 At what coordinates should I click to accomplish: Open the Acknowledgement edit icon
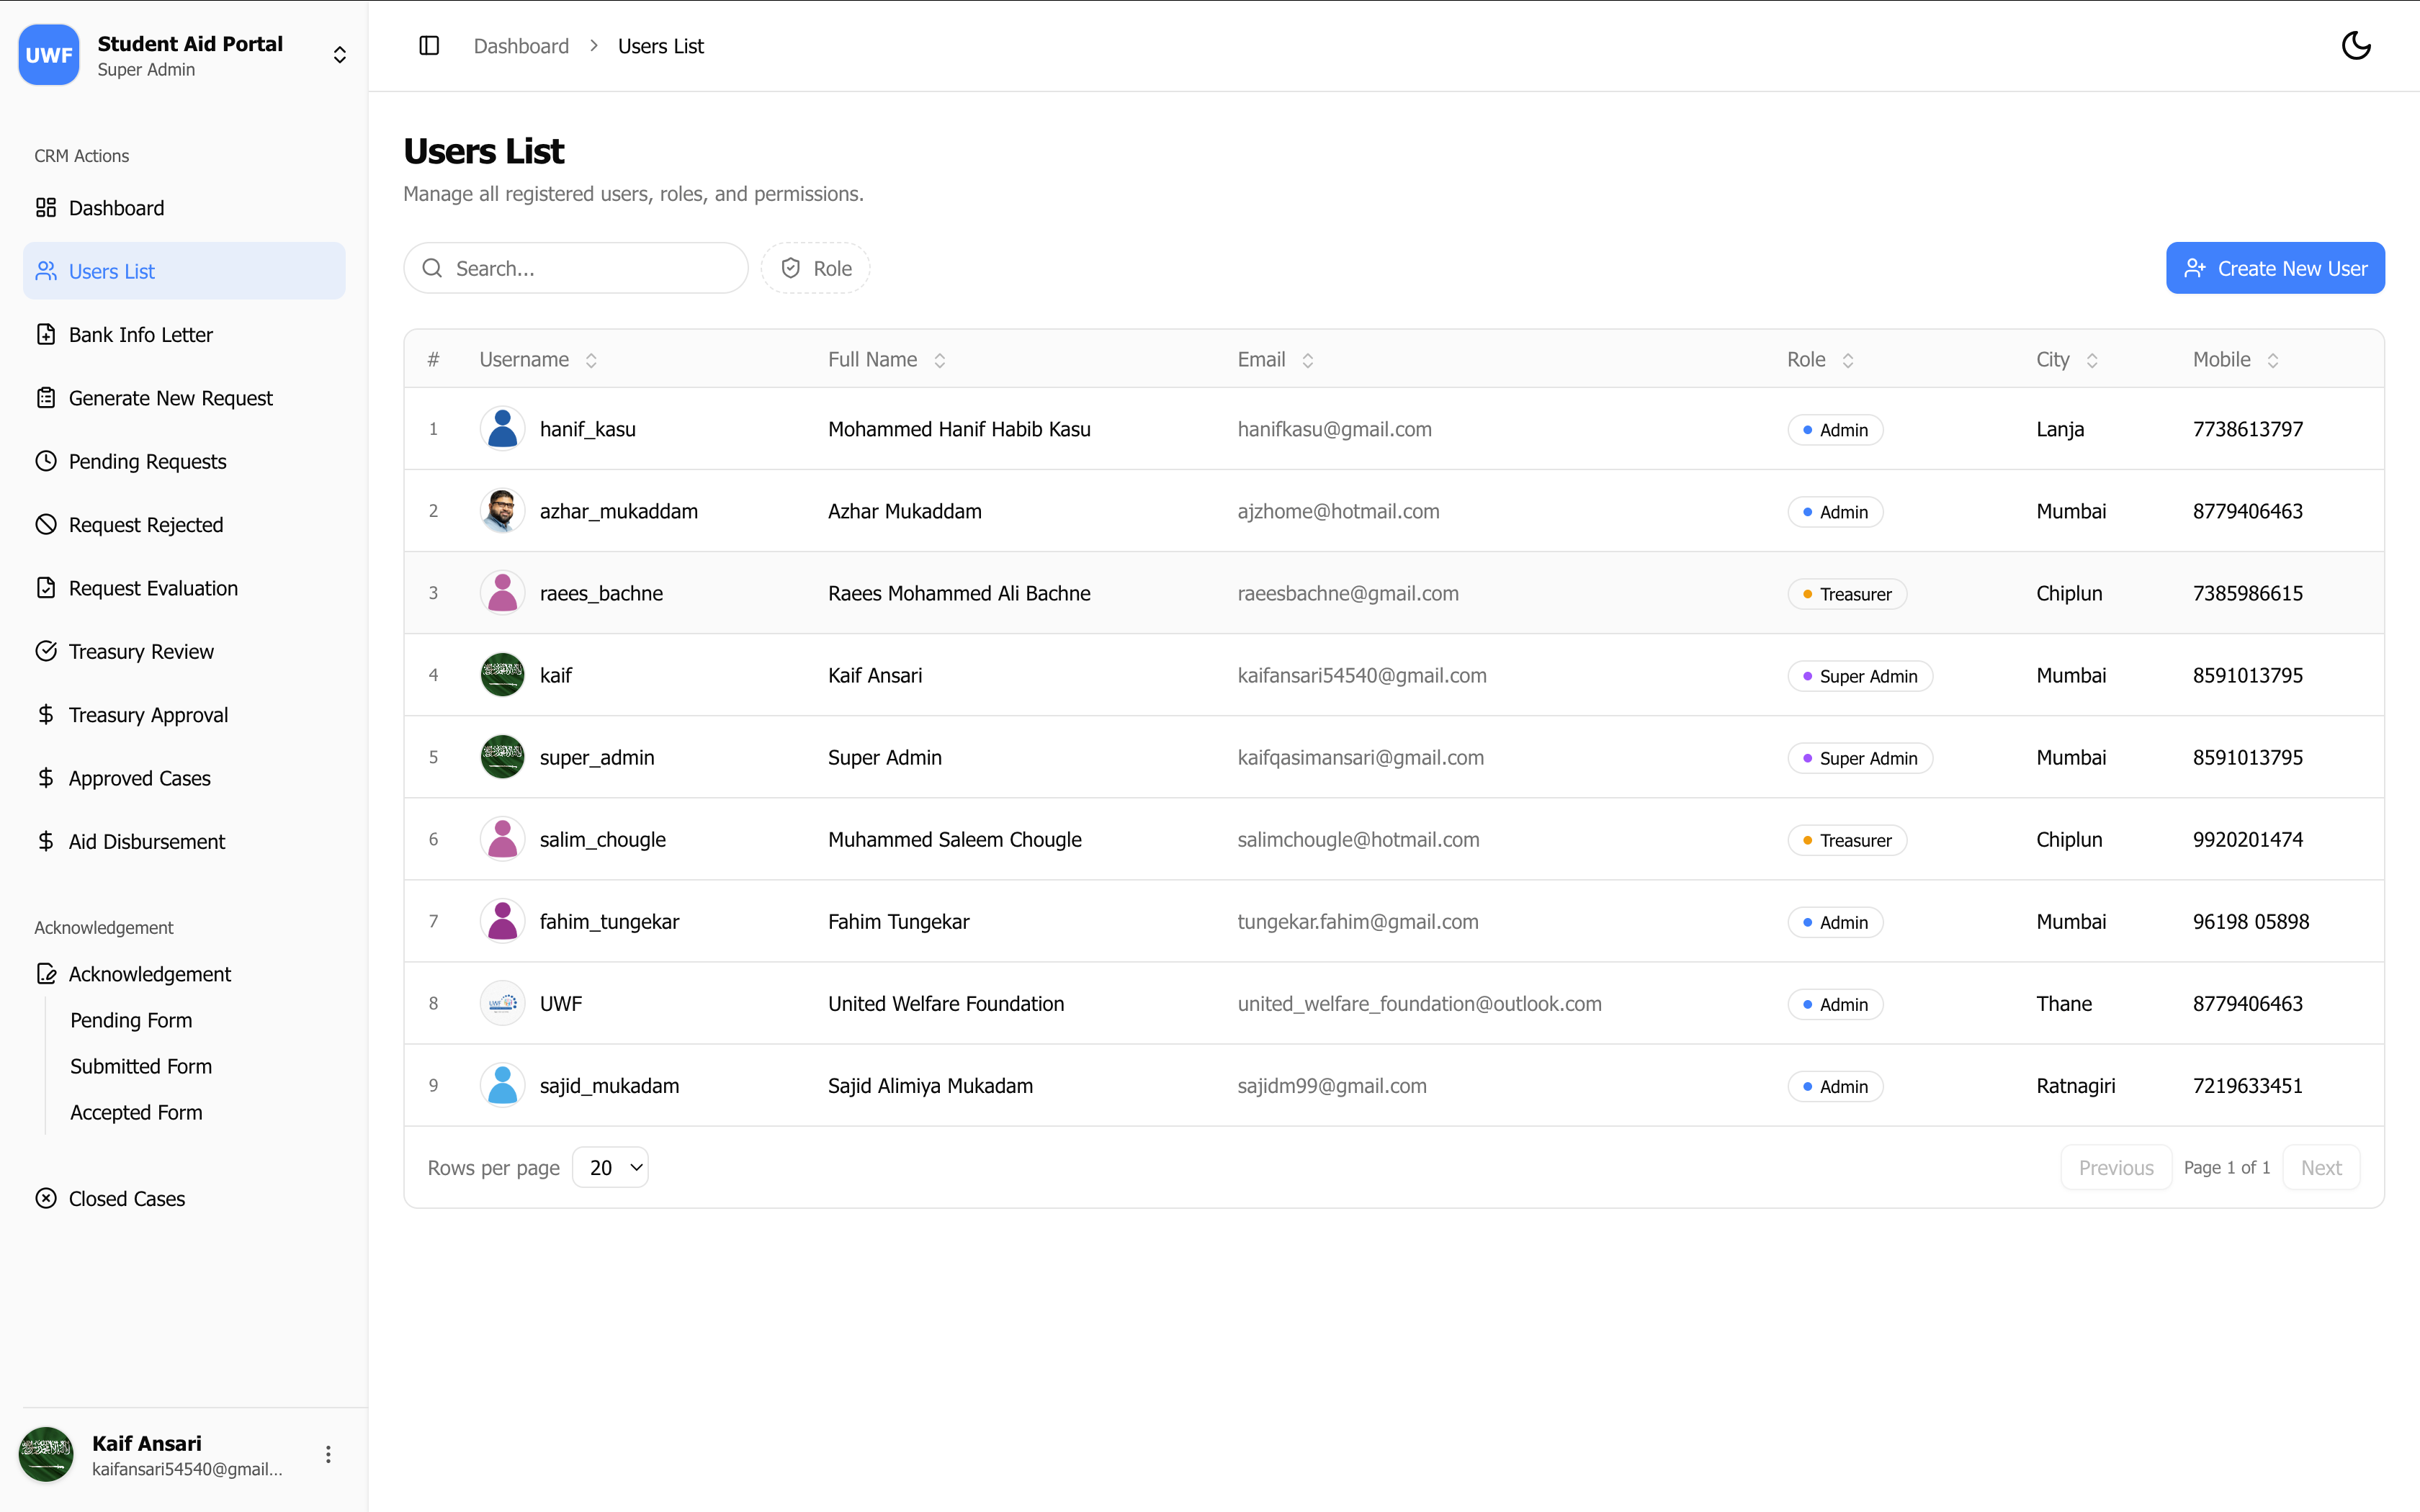pos(46,974)
